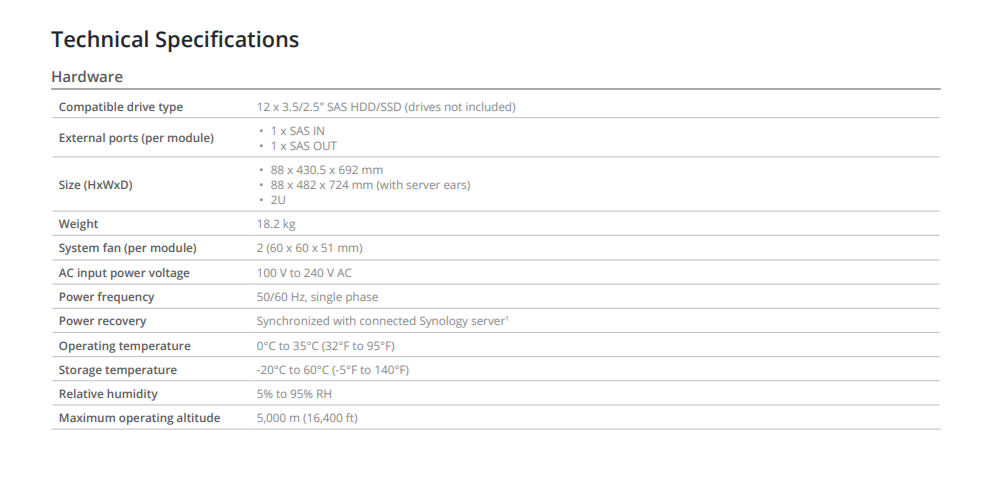Click the Size (HxWxD) label
The image size is (1000, 481).
(96, 185)
